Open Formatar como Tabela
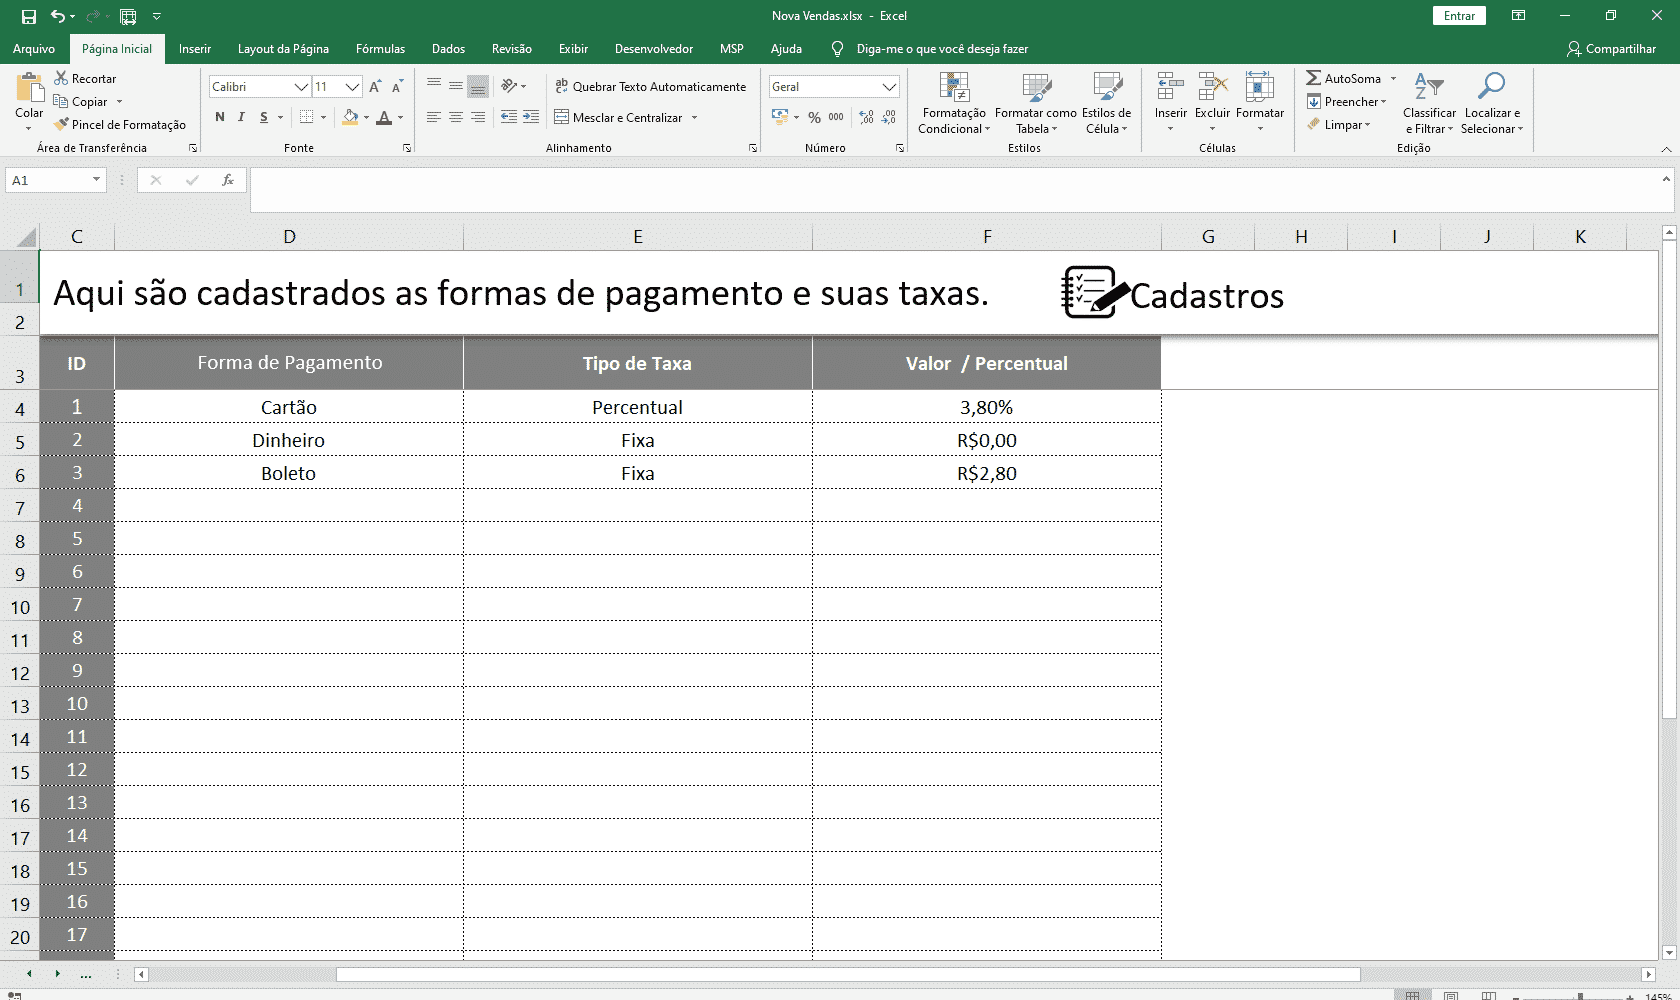The height and width of the screenshot is (1000, 1680). coord(1035,103)
